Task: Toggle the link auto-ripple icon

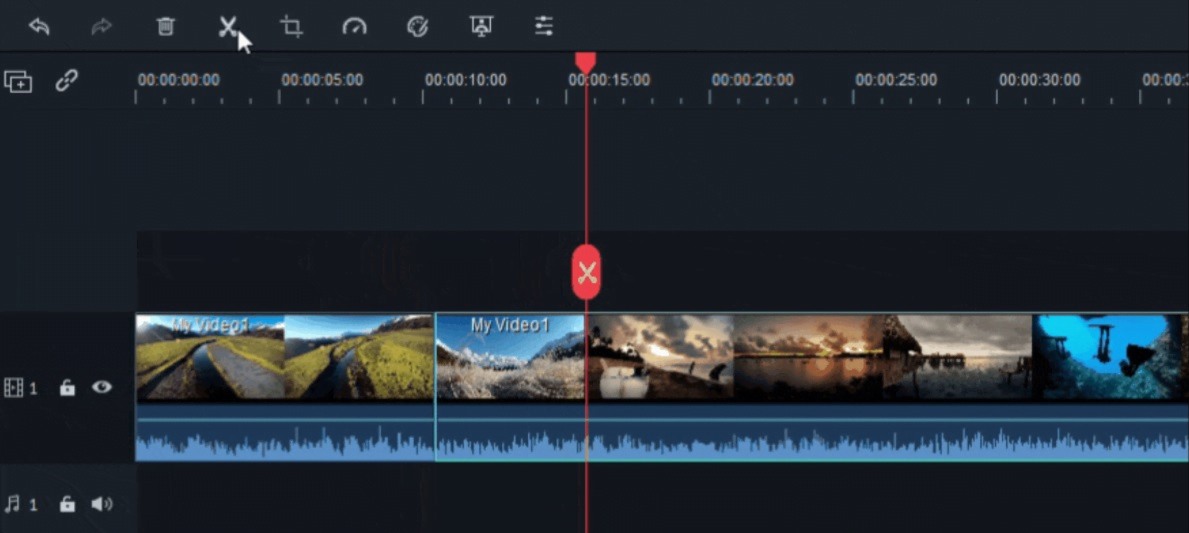Action: [x=67, y=81]
